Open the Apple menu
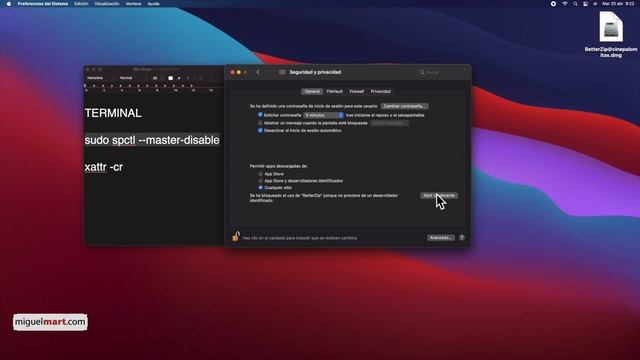 pyautogui.click(x=9, y=4)
